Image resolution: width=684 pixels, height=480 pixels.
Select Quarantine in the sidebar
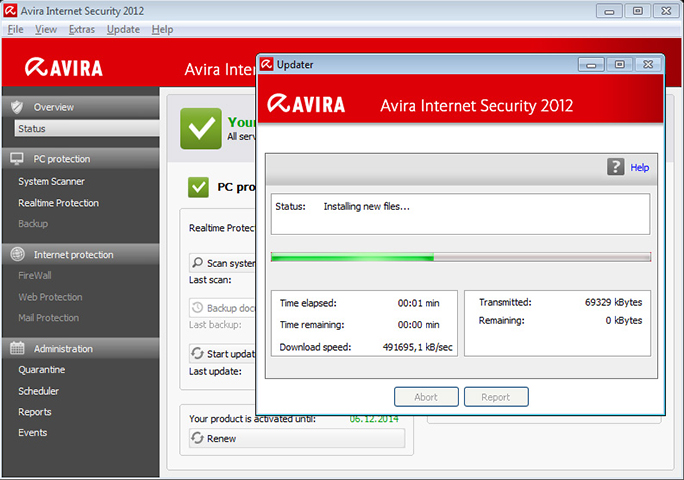41,370
